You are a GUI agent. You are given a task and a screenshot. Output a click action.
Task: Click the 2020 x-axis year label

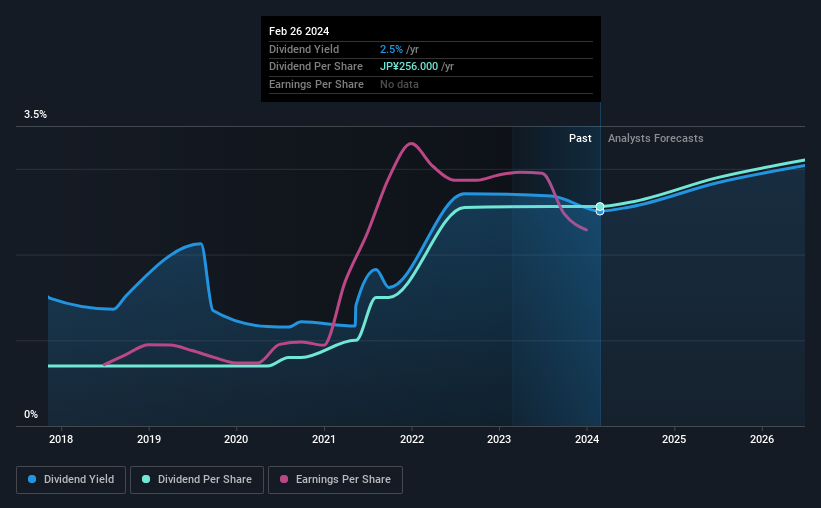[236, 439]
